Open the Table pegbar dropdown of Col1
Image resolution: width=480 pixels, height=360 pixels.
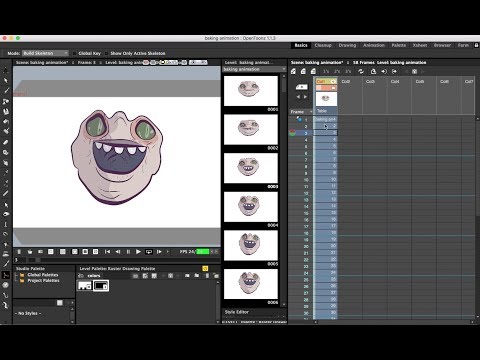coord(326,111)
